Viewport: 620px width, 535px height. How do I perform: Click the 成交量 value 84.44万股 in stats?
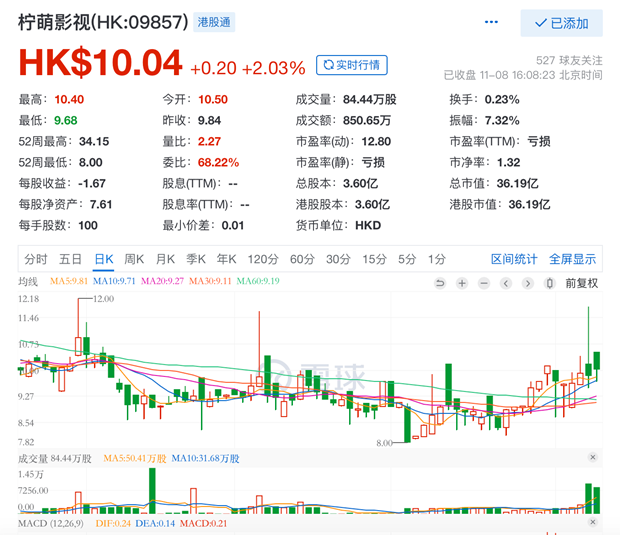click(x=369, y=100)
